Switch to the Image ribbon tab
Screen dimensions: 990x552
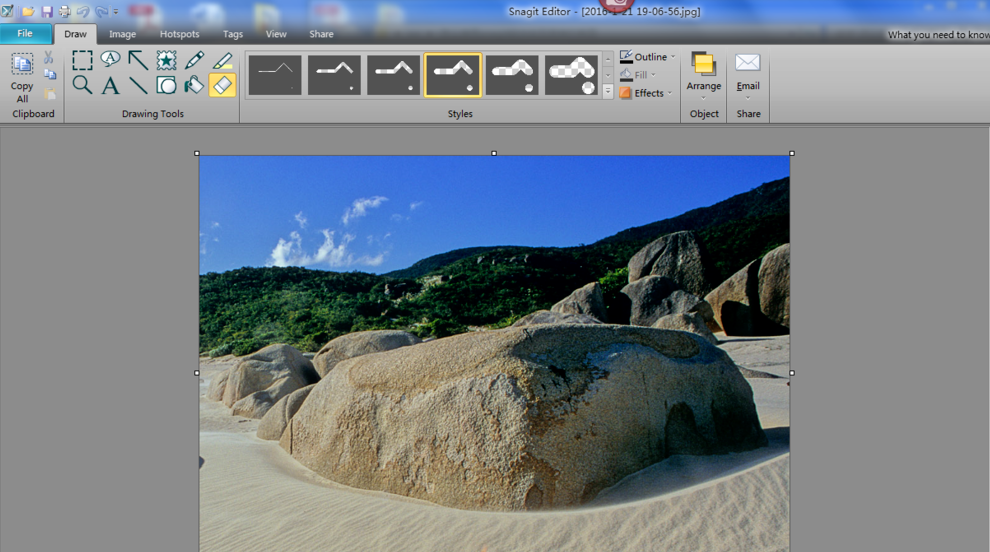coord(122,34)
